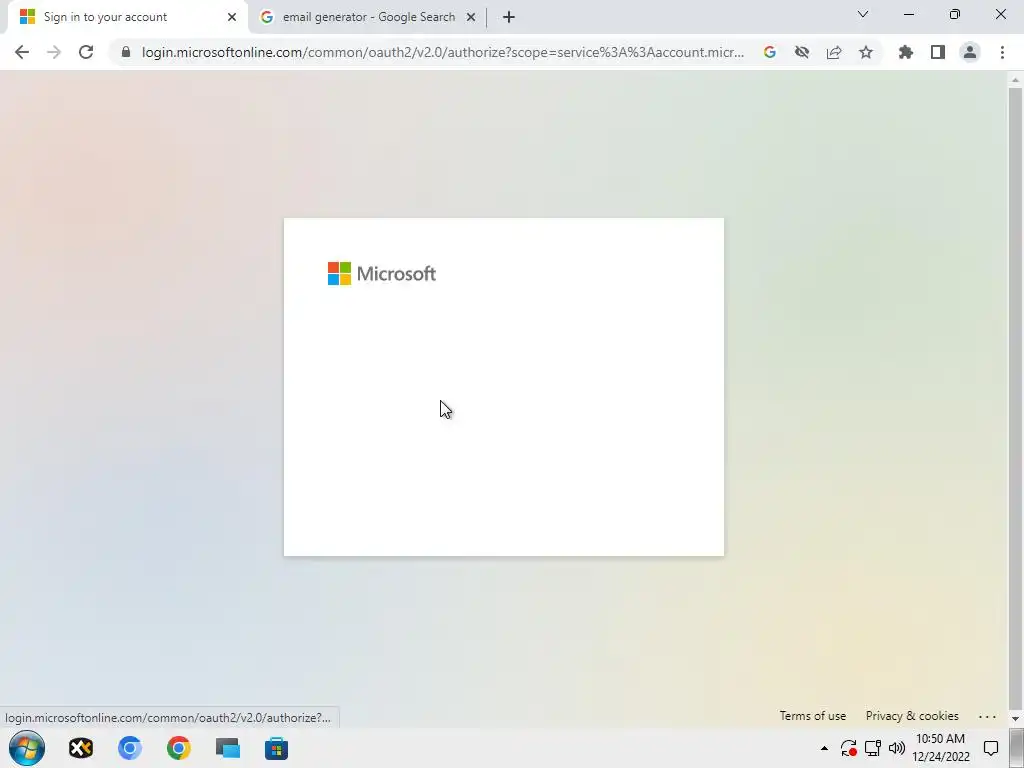1024x768 pixels.
Task: Open the volume speaker icon
Action: coord(897,748)
